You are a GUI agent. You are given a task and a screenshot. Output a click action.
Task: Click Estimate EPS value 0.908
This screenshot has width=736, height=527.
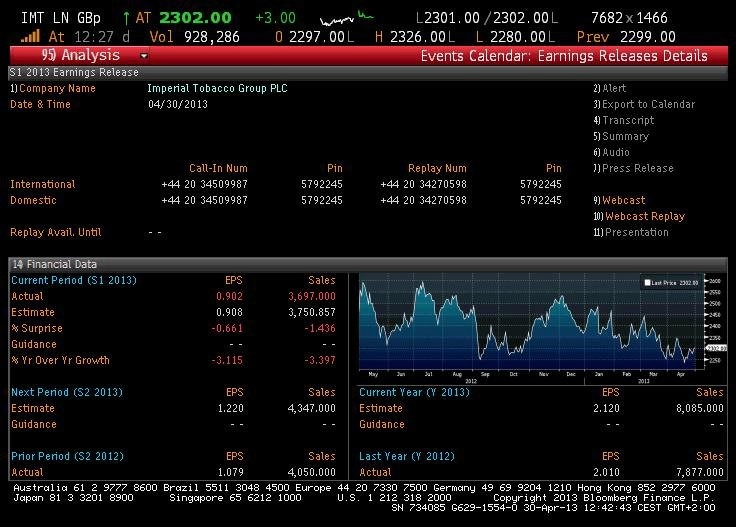[230, 313]
